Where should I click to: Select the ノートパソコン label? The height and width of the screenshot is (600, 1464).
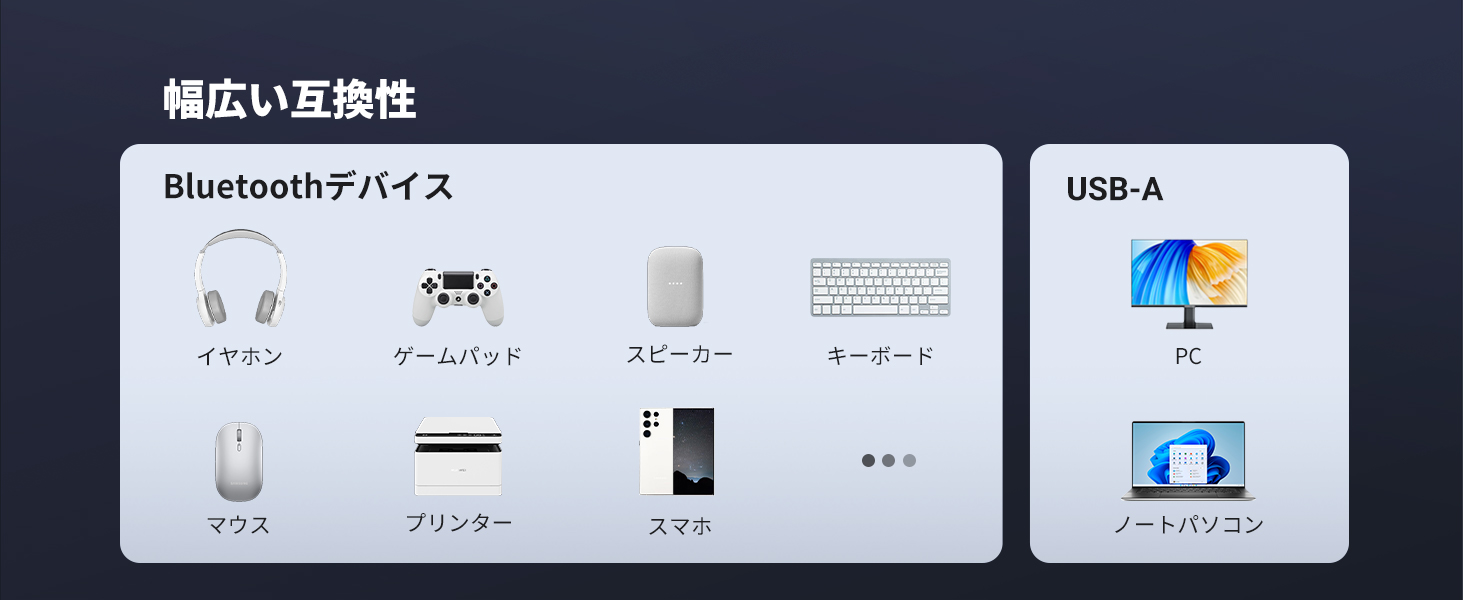pos(1189,524)
